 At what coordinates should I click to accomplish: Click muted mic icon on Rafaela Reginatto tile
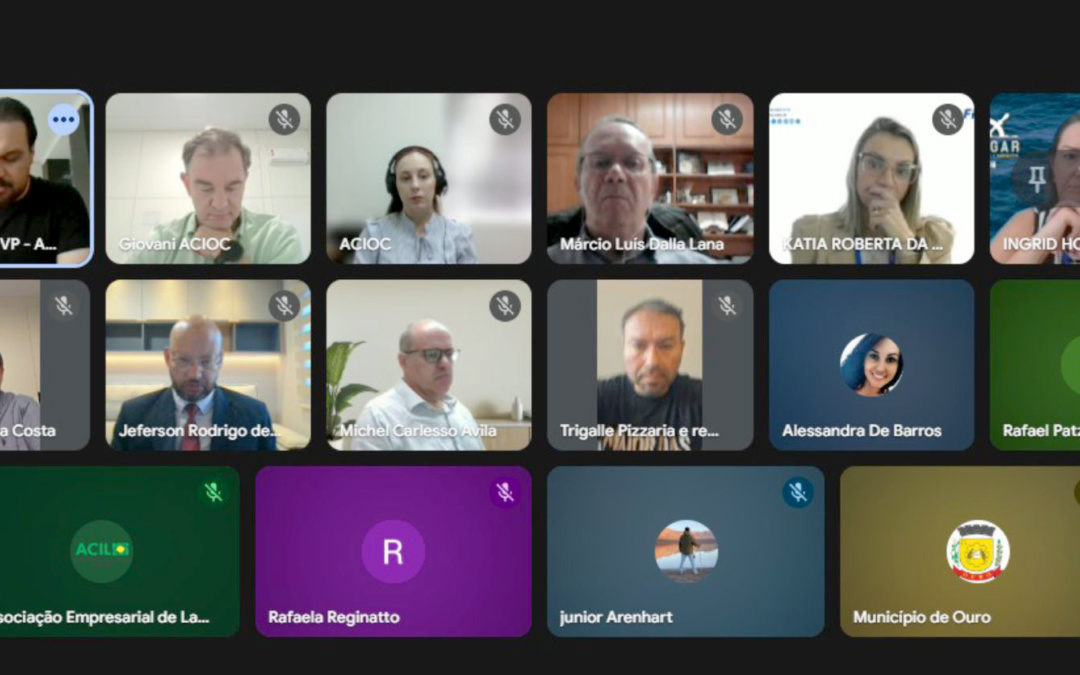tap(505, 492)
